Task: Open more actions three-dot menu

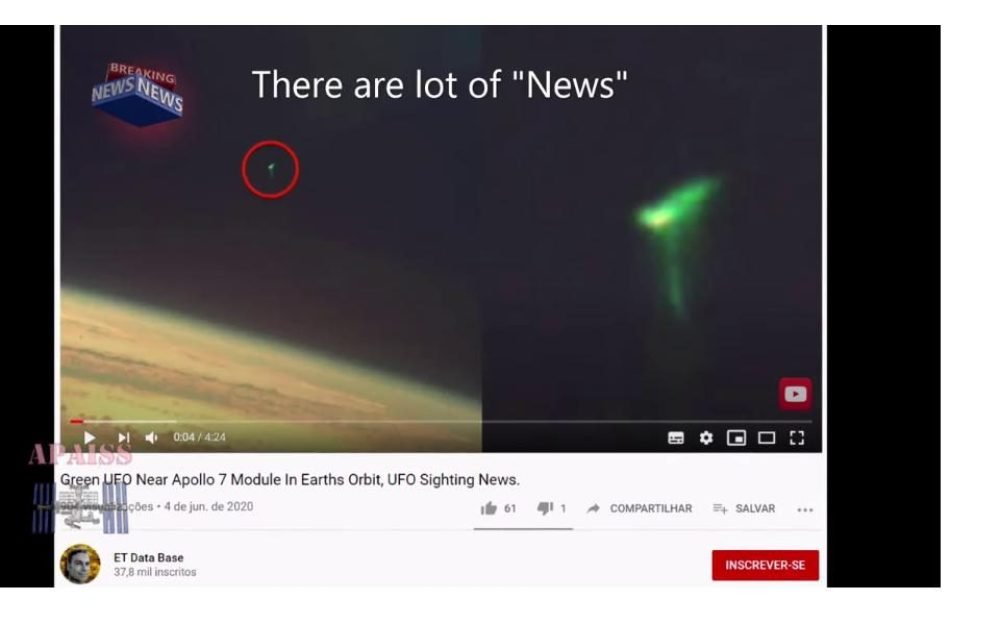Action: click(x=805, y=510)
